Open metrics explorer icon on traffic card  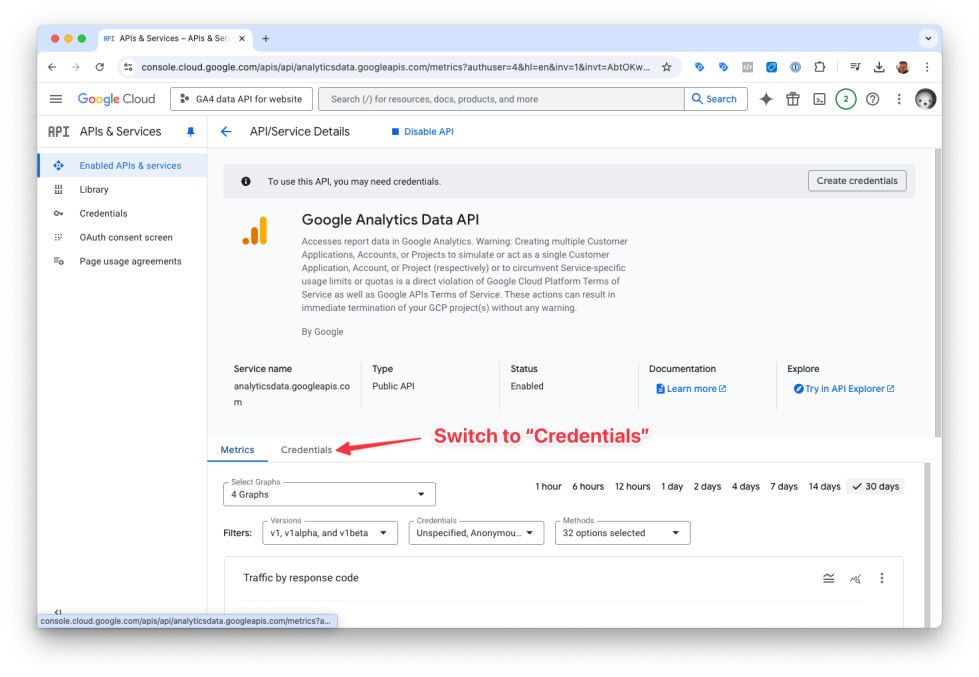click(x=855, y=578)
